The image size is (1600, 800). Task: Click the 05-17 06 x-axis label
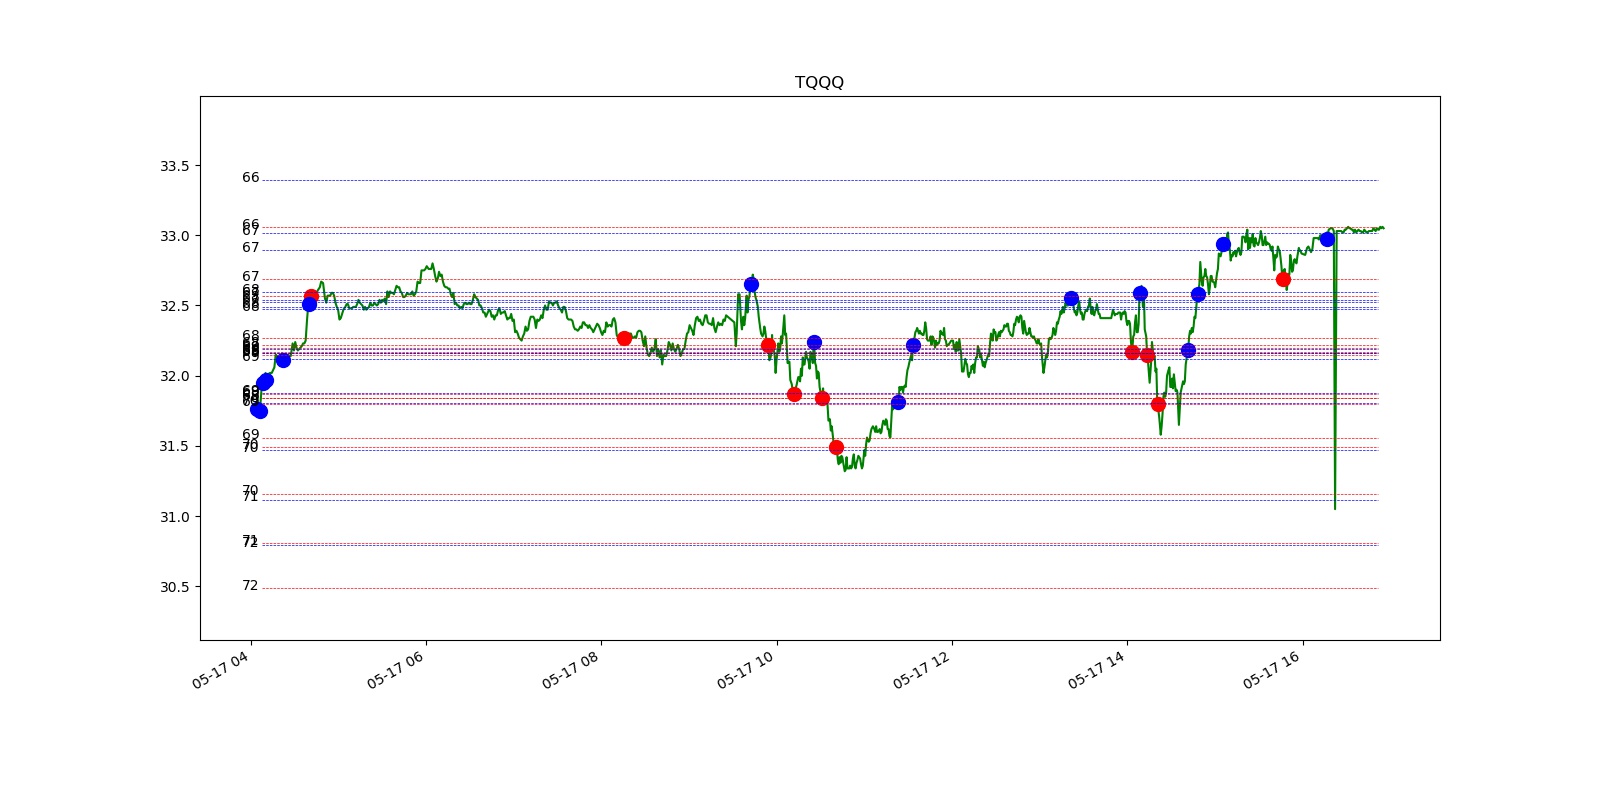395,670
